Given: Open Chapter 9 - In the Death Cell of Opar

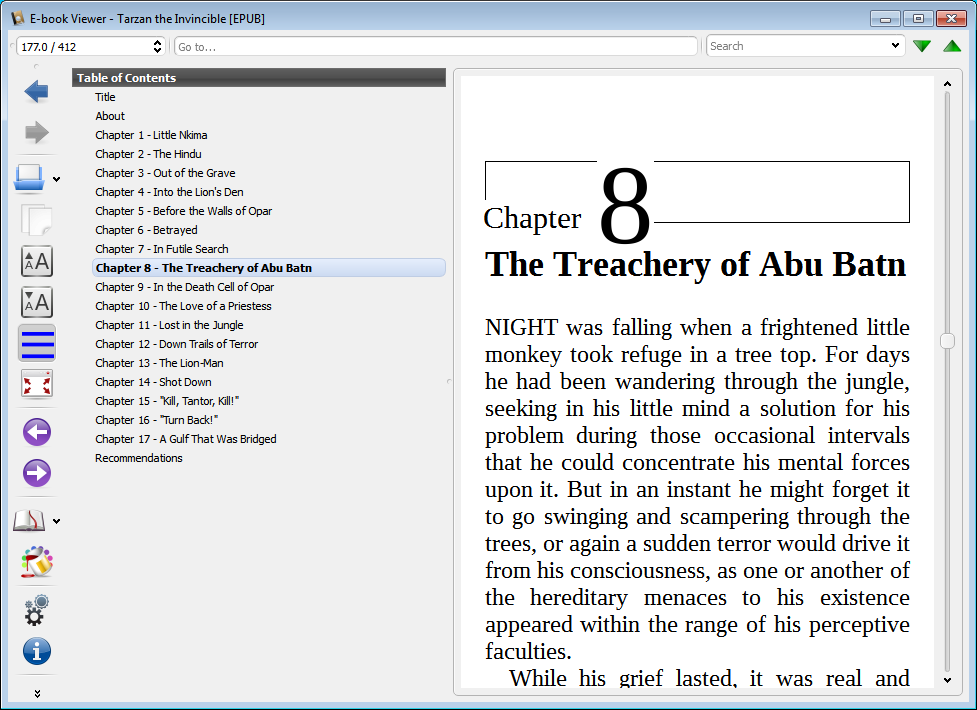Looking at the screenshot, I should point(184,287).
